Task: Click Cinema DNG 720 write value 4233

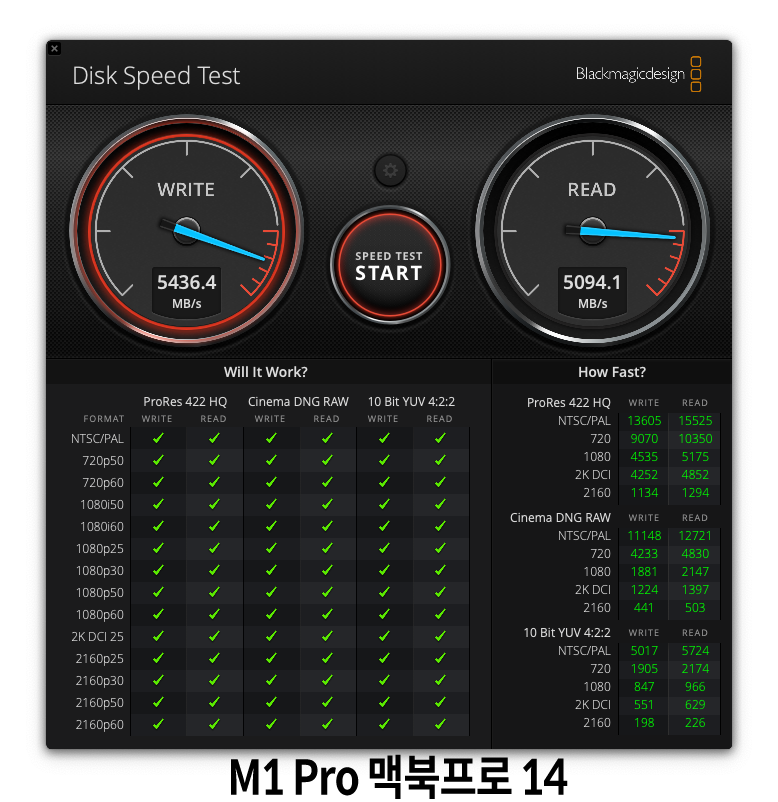Action: (x=644, y=553)
